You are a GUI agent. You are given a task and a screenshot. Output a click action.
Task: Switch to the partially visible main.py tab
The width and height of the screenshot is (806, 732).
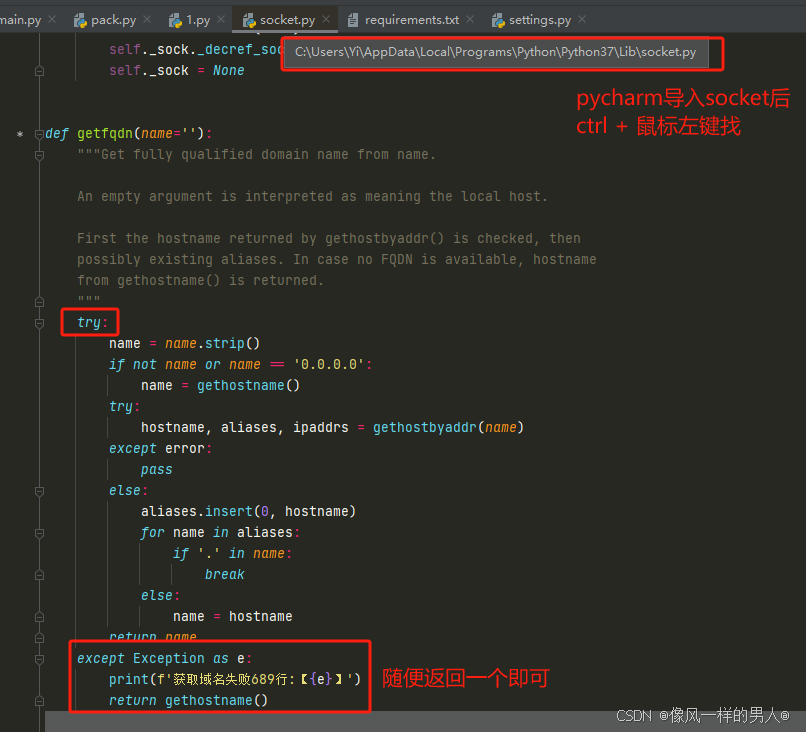(x=21, y=20)
